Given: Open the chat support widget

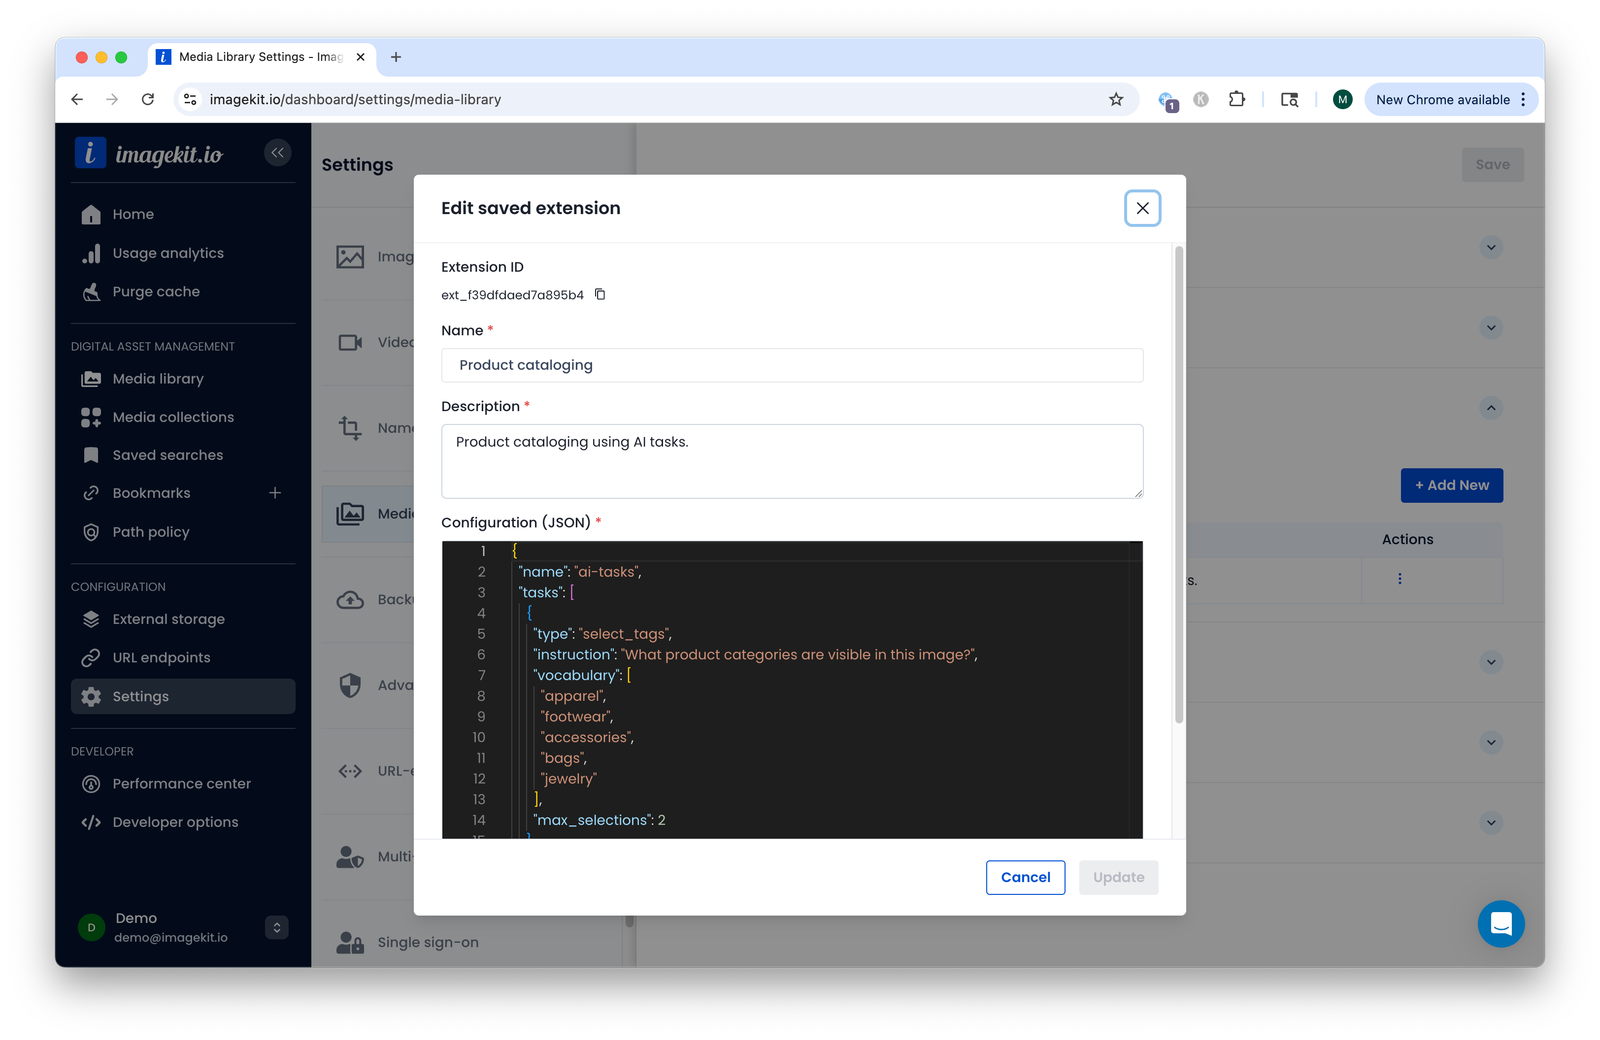Looking at the screenshot, I should [1500, 924].
